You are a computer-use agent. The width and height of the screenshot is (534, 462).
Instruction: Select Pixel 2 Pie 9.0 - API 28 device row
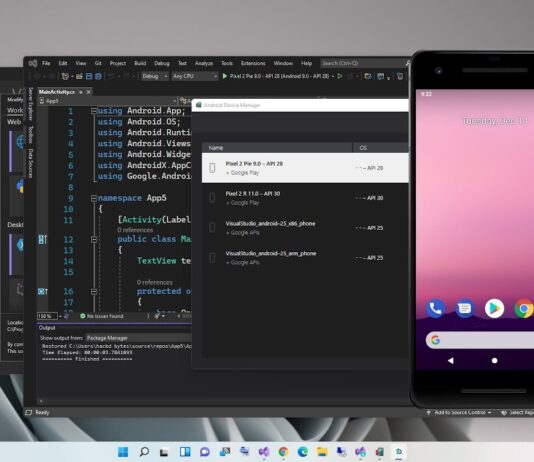(305, 168)
